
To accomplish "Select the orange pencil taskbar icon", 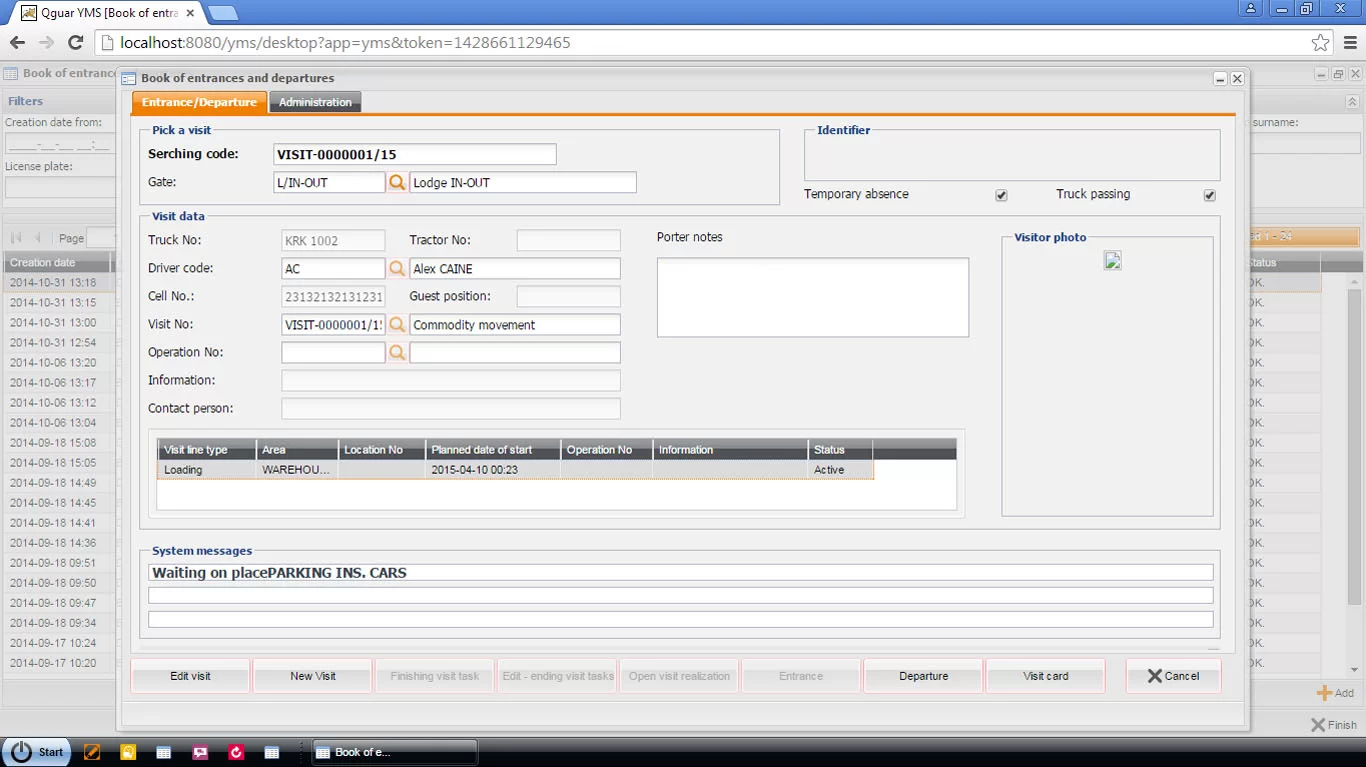I will point(92,751).
